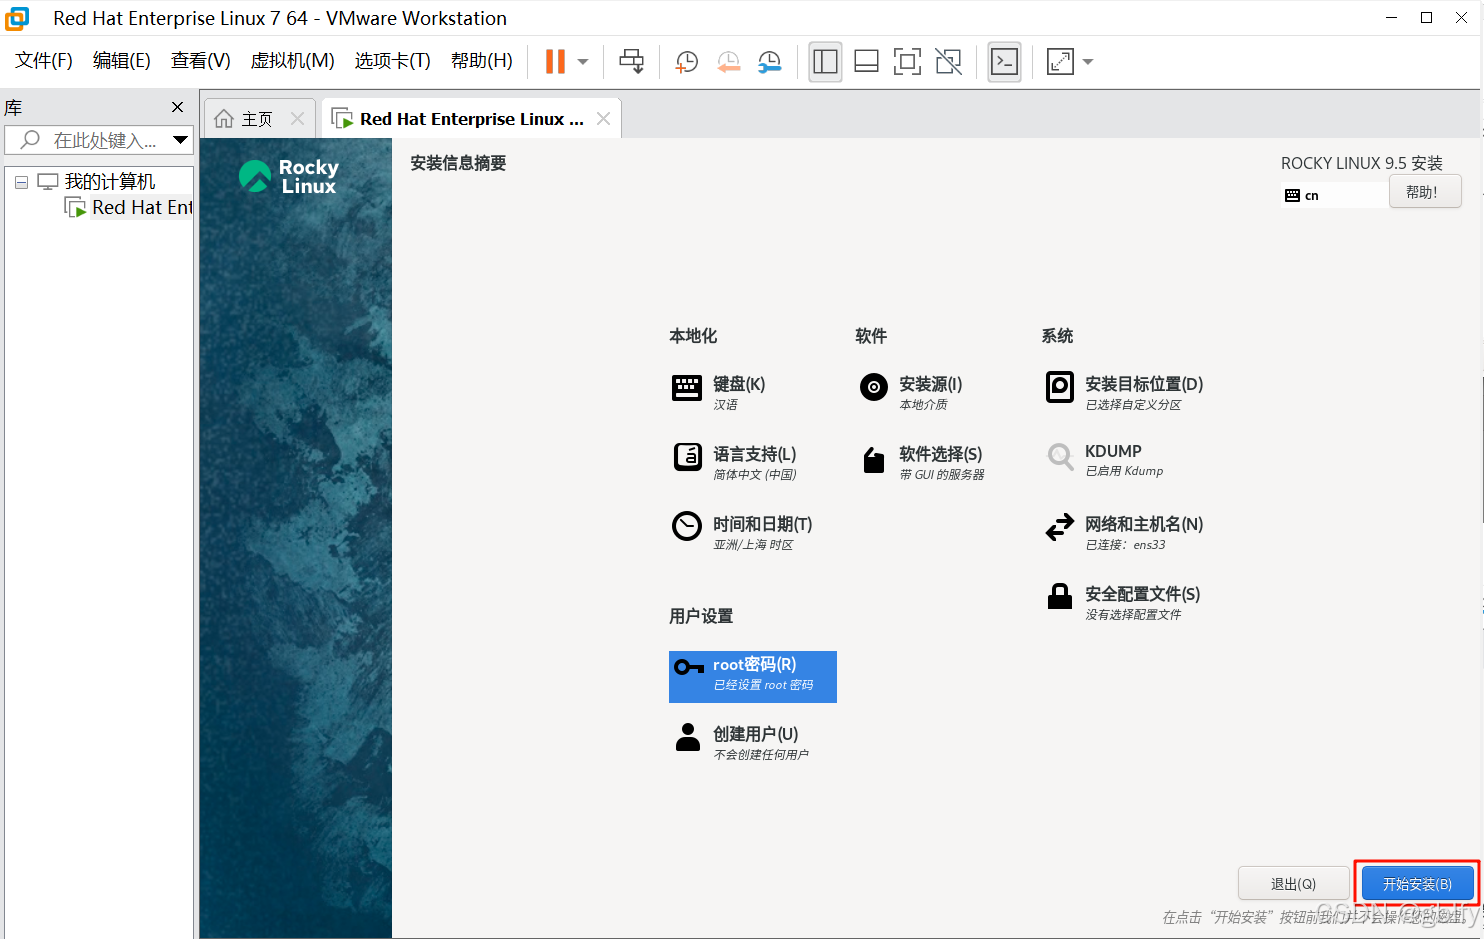The width and height of the screenshot is (1484, 939).
Task: Open the pause button dropdown arrow
Action: [583, 62]
